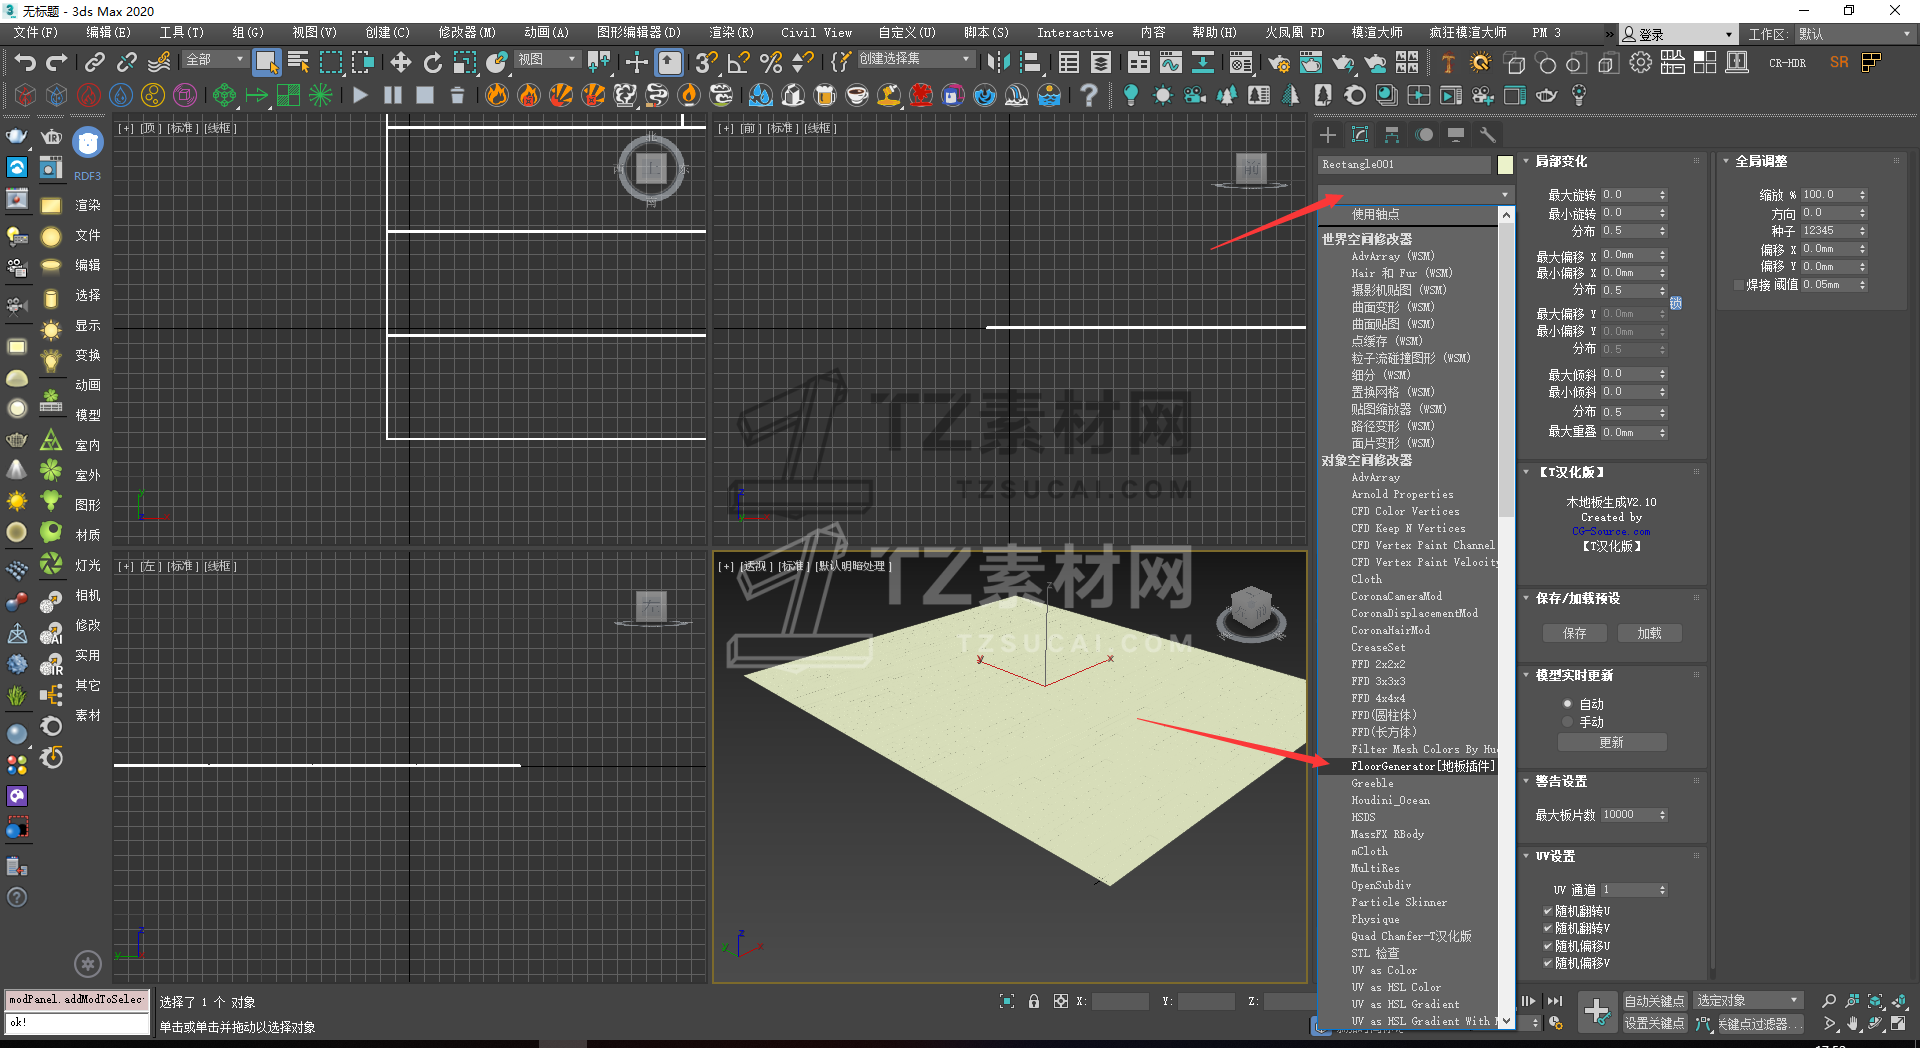Click the Undo arrow in main toolbar
The height and width of the screenshot is (1048, 1920).
(x=25, y=62)
